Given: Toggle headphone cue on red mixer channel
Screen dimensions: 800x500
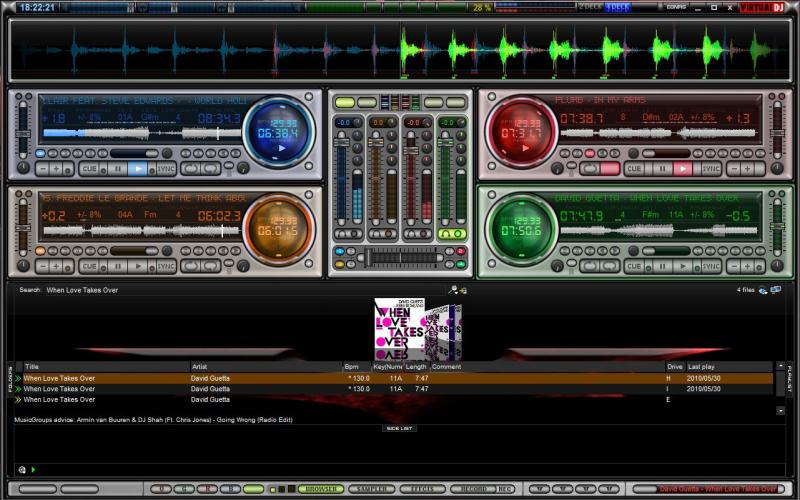Looking at the screenshot, I should (x=417, y=234).
